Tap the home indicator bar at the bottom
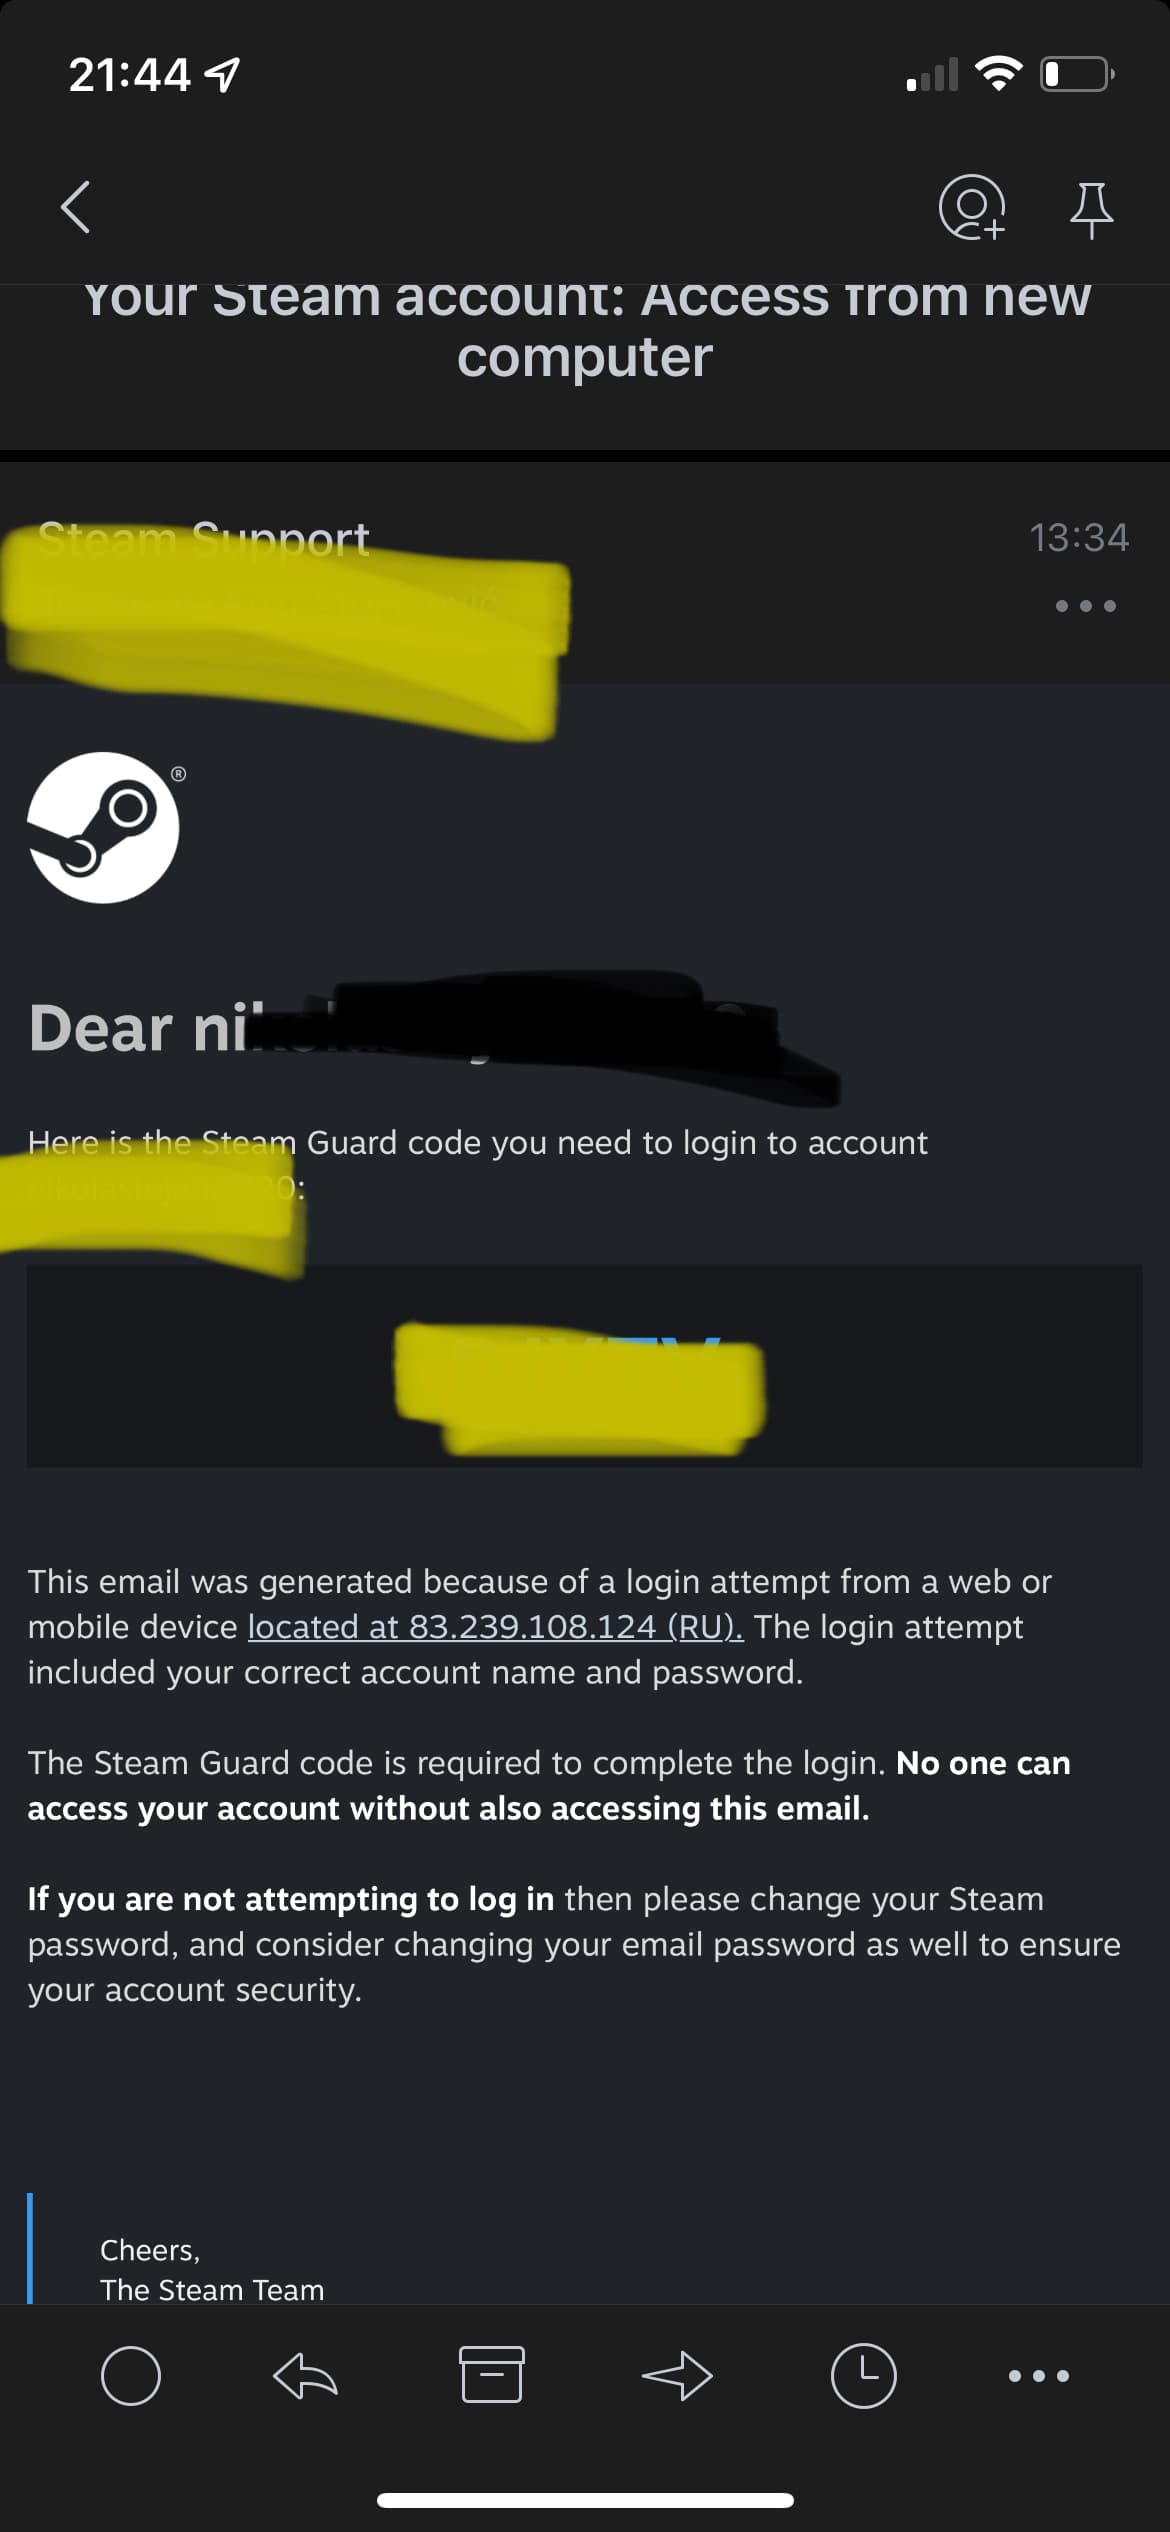This screenshot has width=1170, height=2532. pos(585,2500)
